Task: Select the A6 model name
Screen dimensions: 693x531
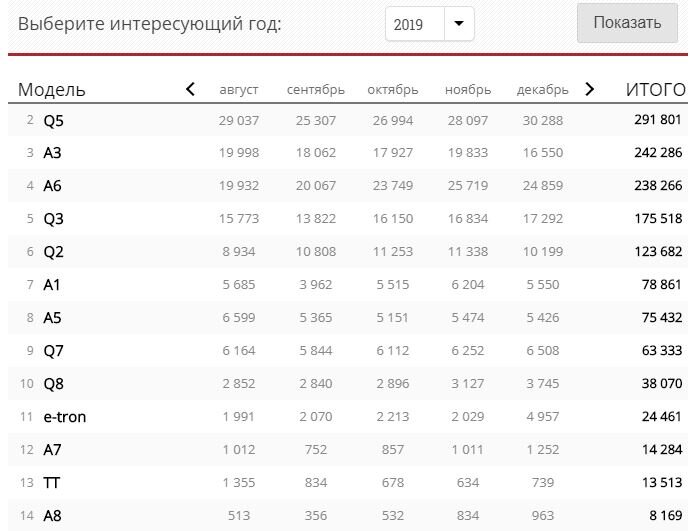Action: [52, 186]
